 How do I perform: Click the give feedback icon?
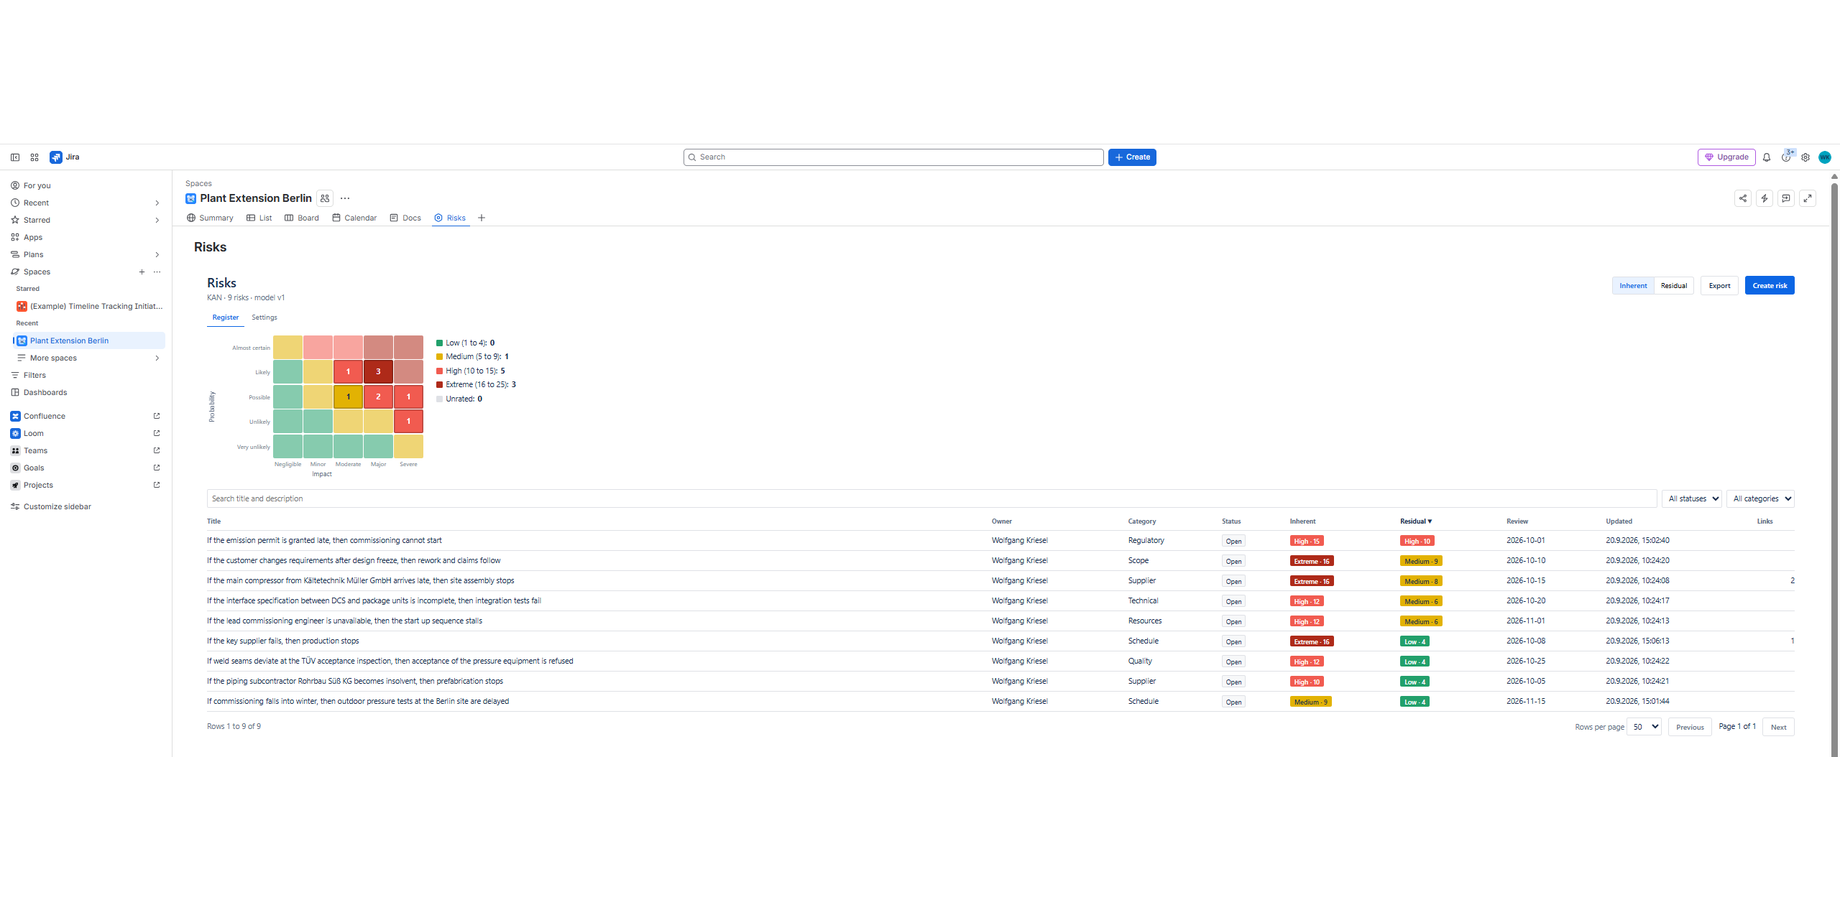click(x=1786, y=198)
